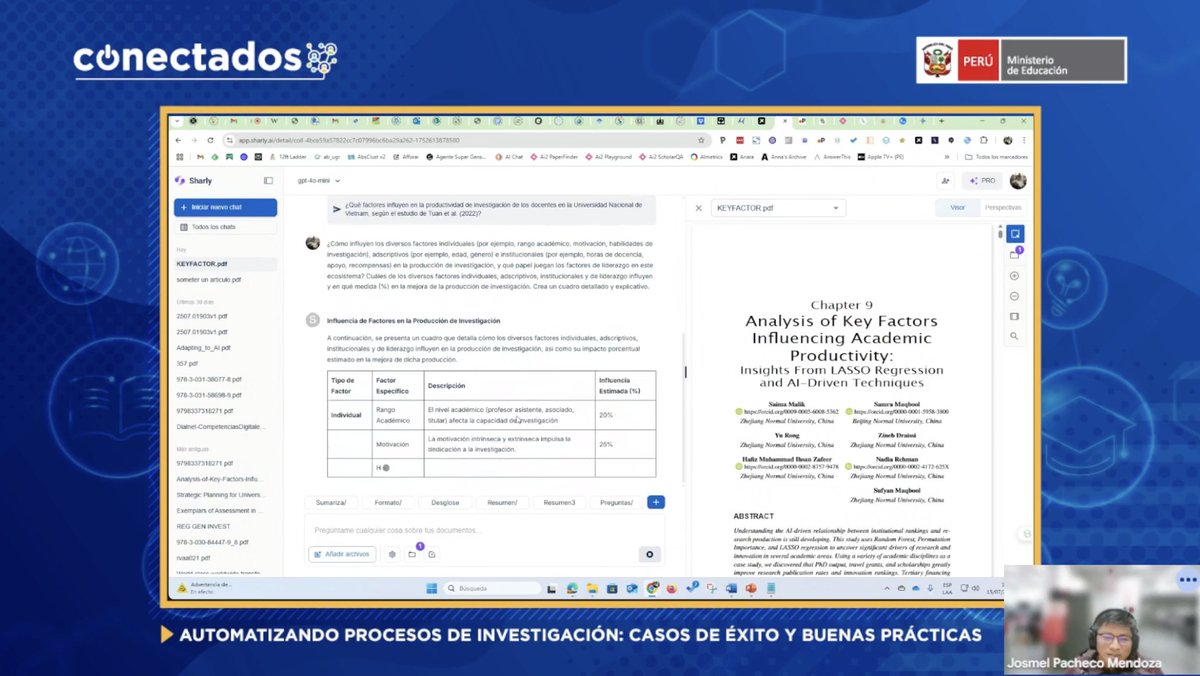Screen dimensions: 1200x676
Task: Click the Preguntame chat input field
Action: click(x=485, y=530)
